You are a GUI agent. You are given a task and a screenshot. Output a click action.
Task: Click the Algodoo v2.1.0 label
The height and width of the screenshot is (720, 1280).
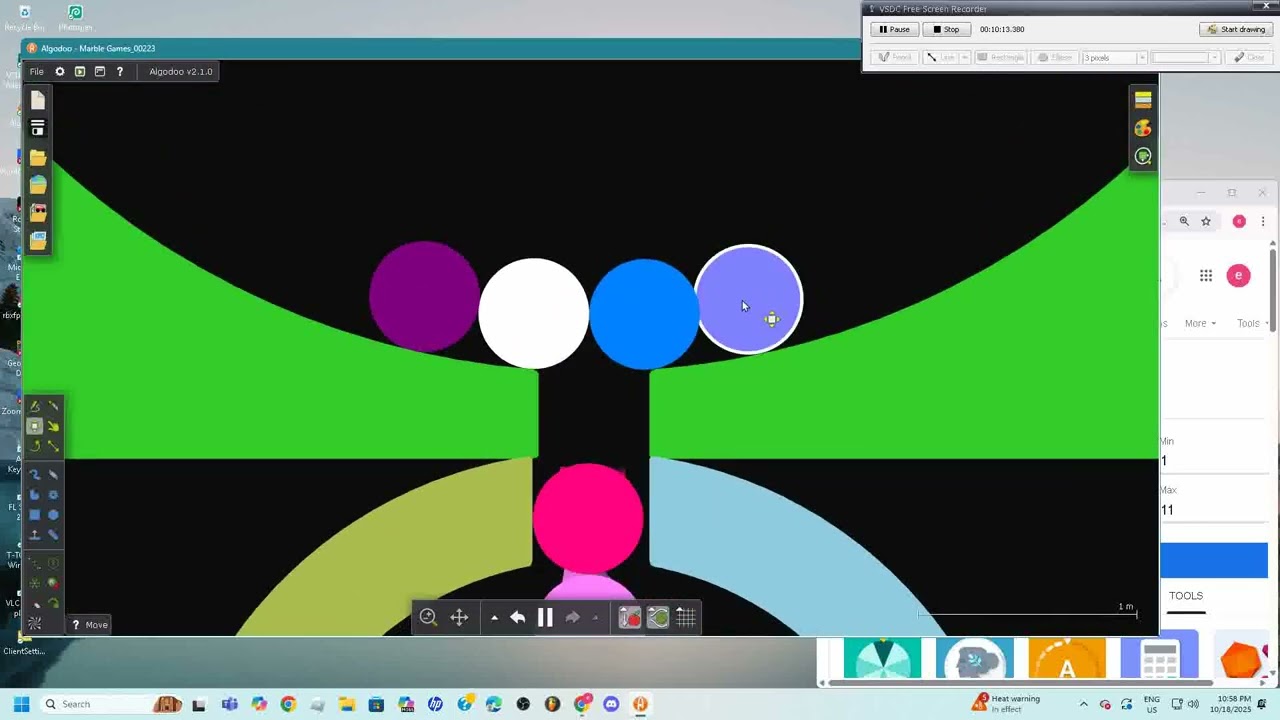[x=181, y=72]
